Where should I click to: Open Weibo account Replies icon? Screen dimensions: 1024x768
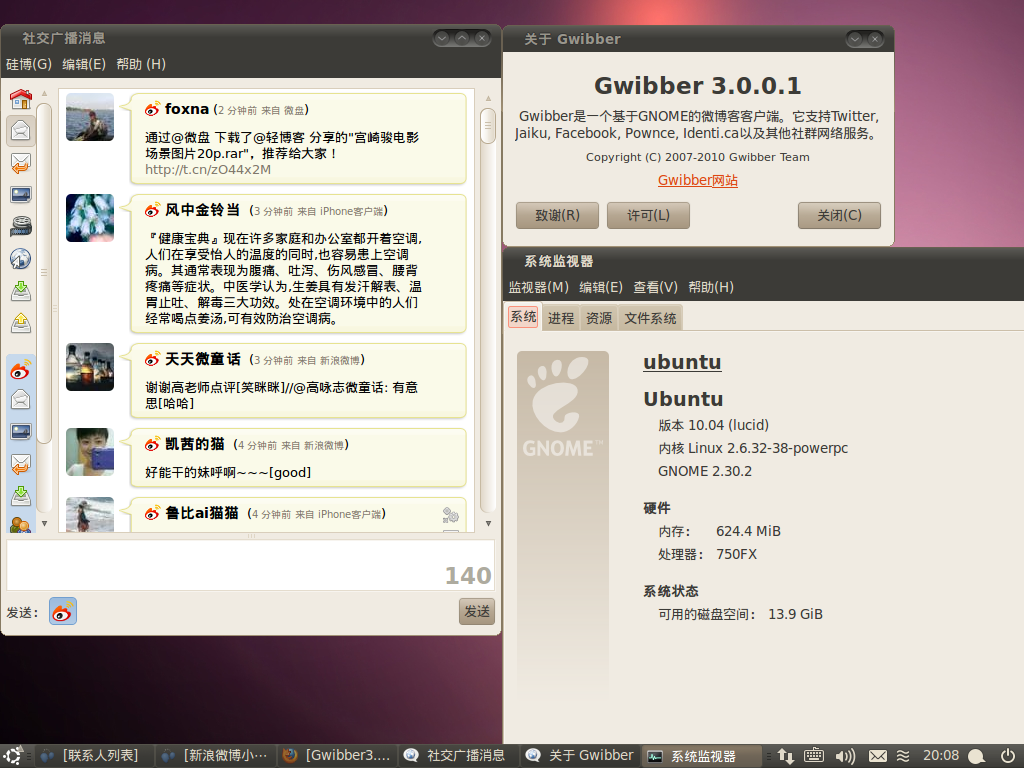tap(21, 464)
